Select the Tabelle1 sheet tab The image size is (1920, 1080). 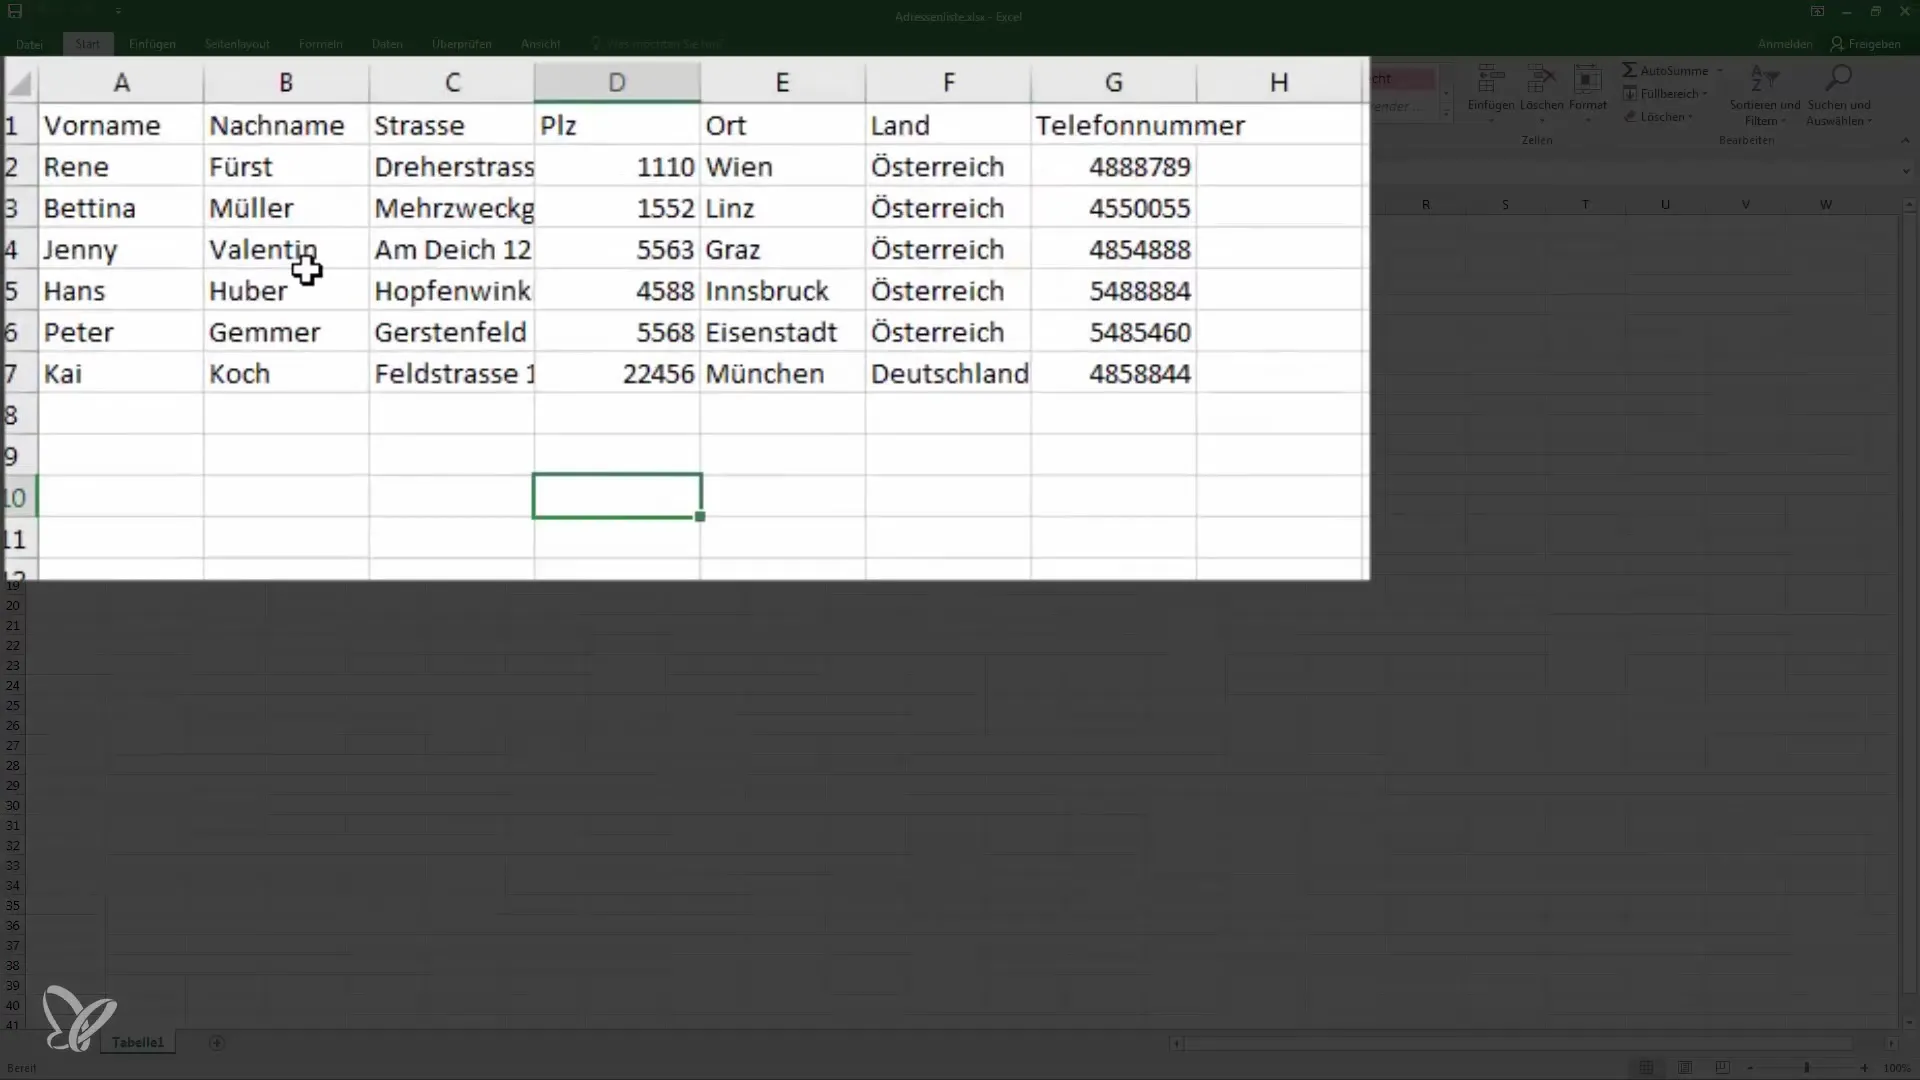click(x=138, y=1042)
